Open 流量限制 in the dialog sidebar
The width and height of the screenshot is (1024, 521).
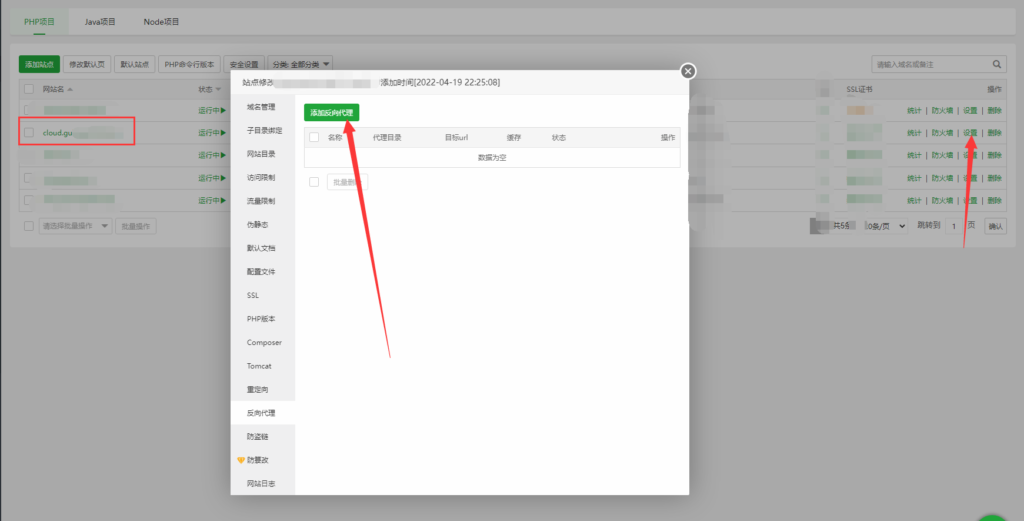click(263, 201)
